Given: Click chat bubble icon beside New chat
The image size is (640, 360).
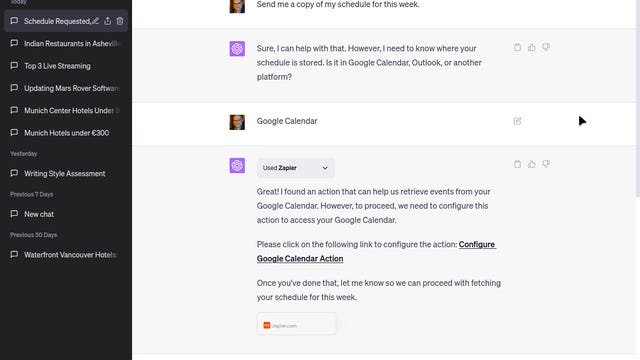Looking at the screenshot, I should 14,213.
